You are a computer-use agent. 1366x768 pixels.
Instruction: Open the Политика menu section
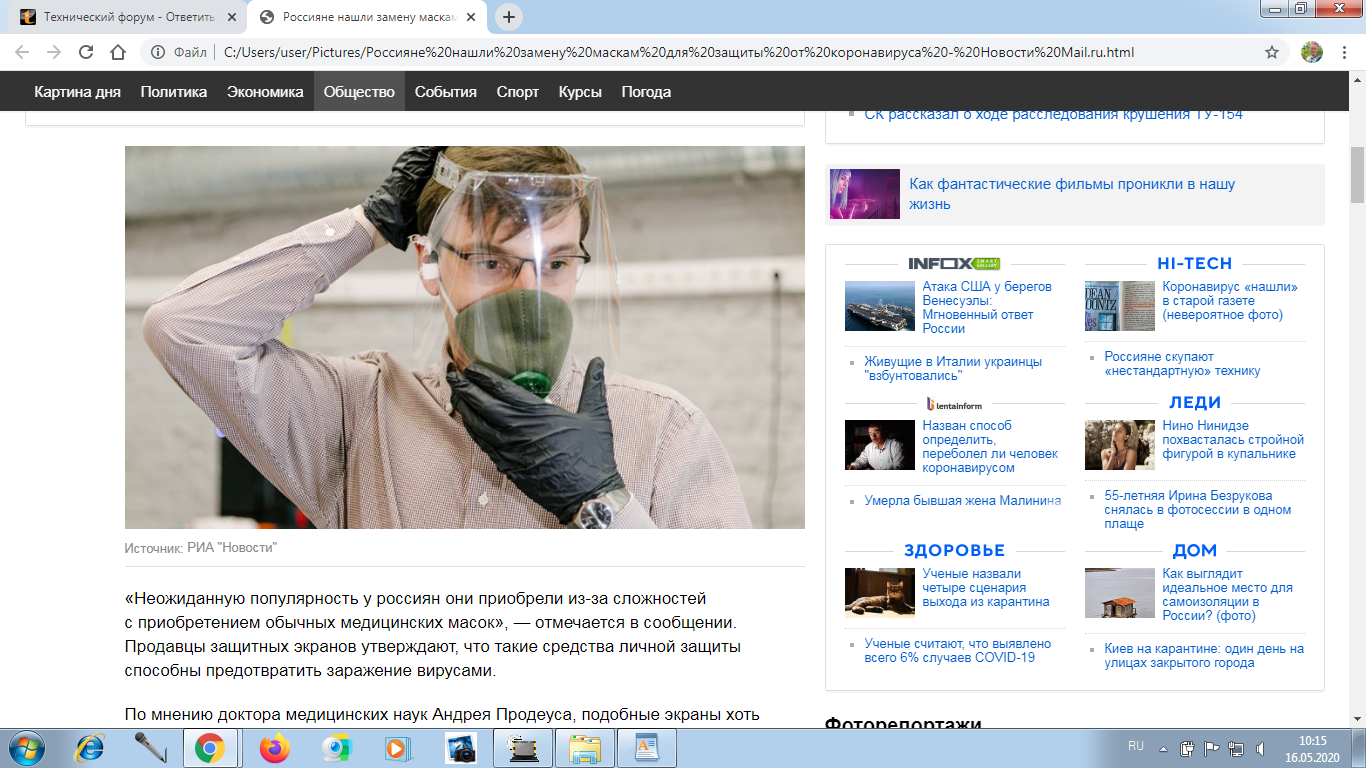tap(173, 92)
